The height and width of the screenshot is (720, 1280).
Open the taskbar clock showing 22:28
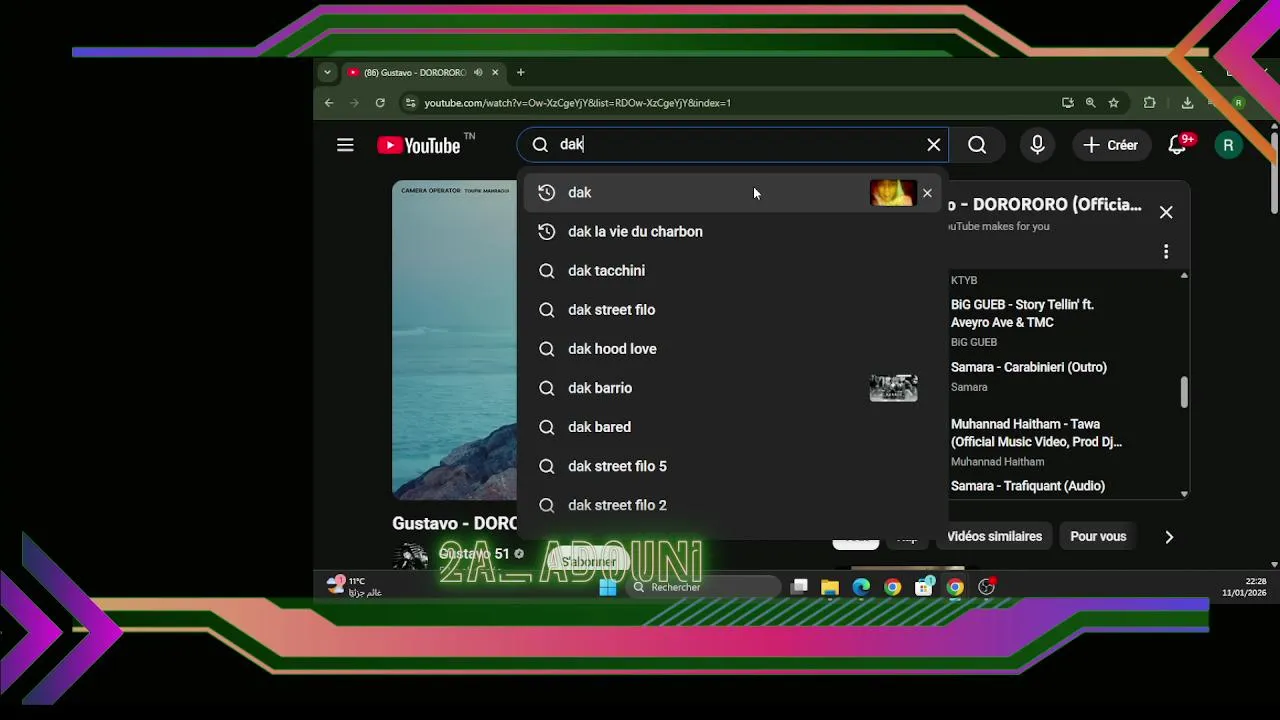coord(1244,587)
